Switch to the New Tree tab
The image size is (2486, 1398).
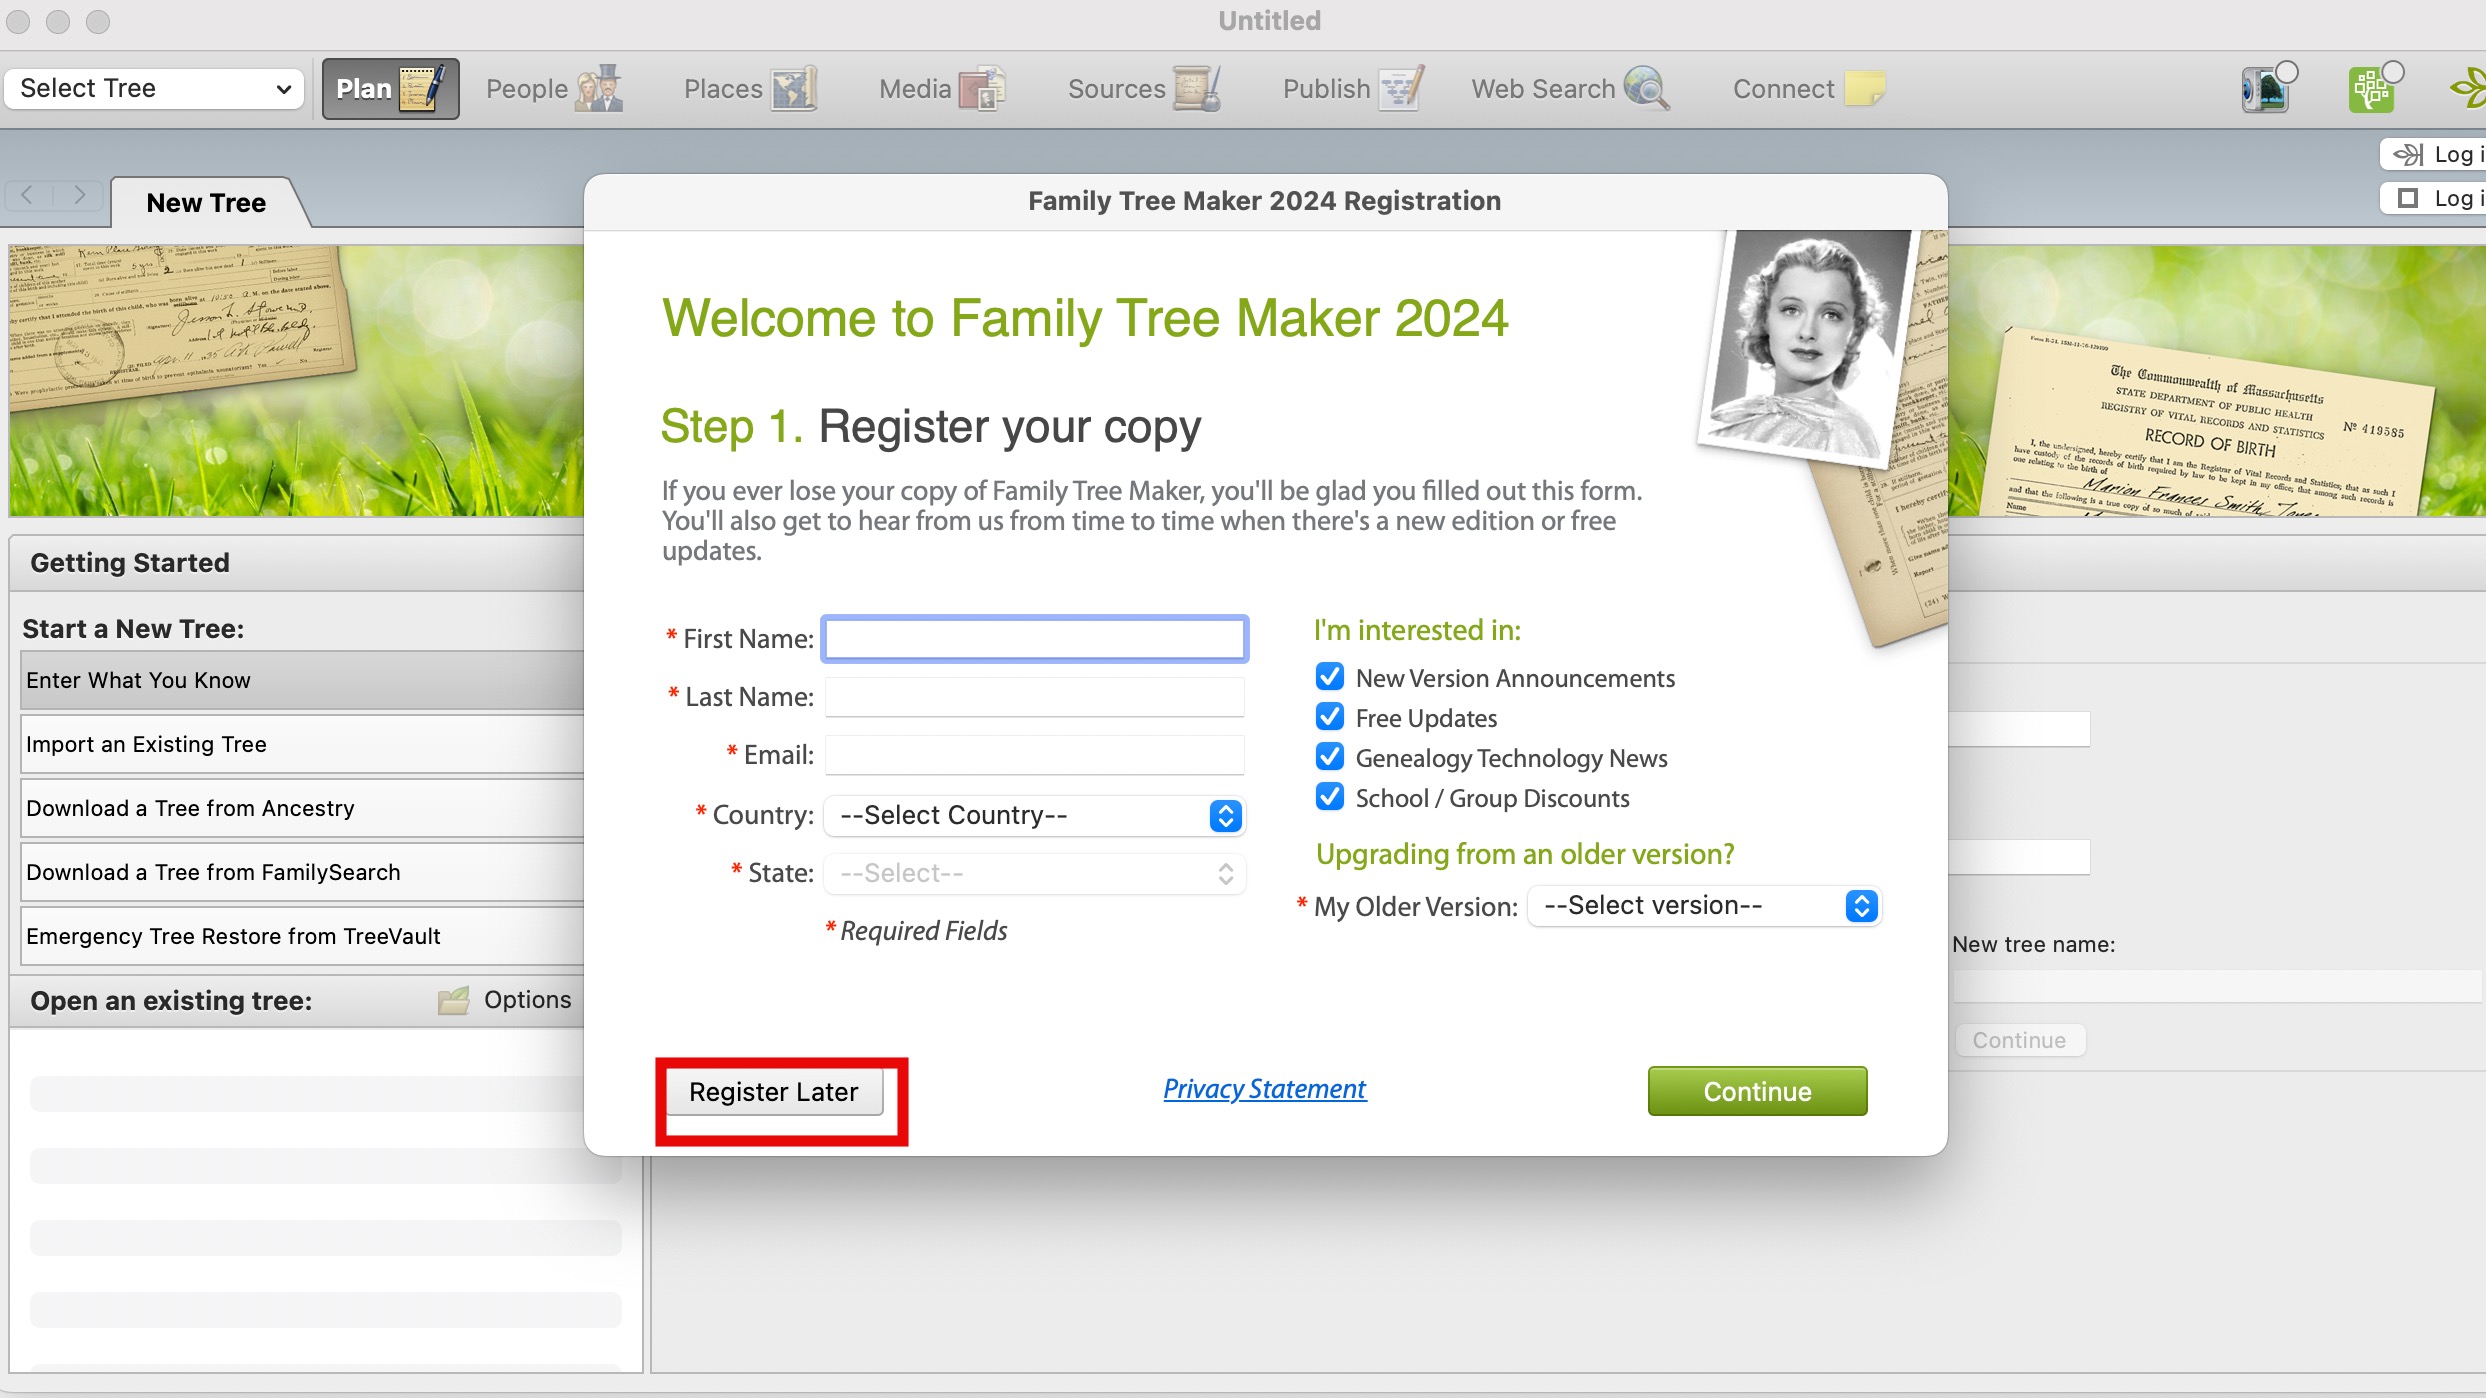[x=206, y=203]
